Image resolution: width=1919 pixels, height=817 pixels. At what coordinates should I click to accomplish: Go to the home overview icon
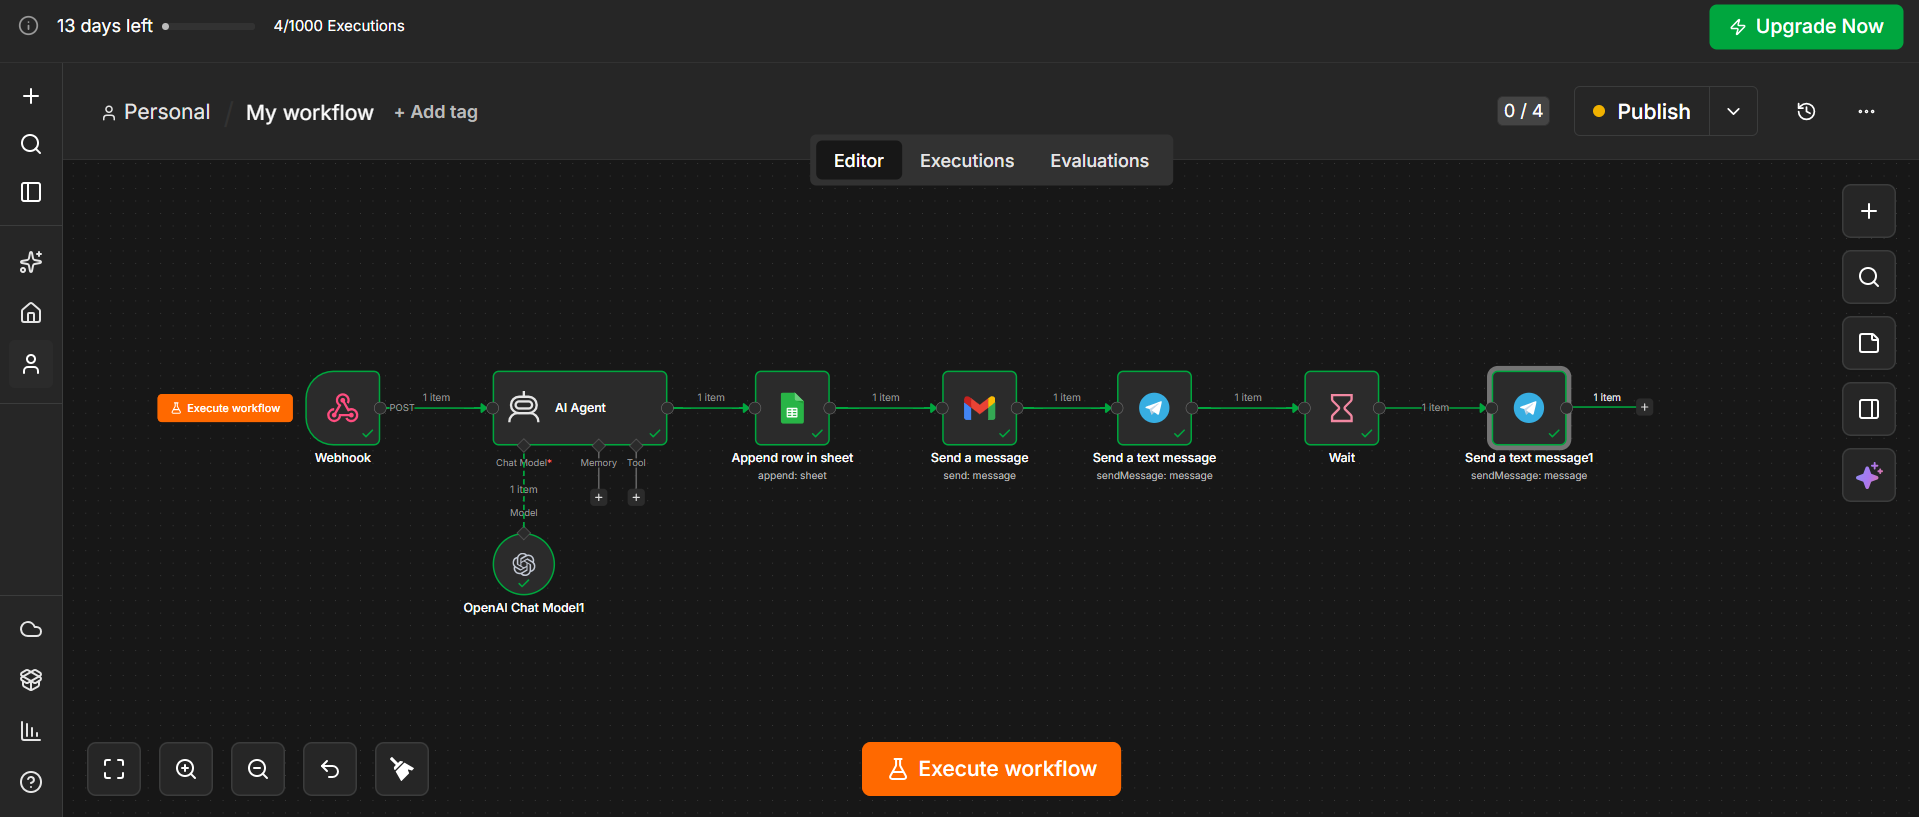pyautogui.click(x=31, y=313)
